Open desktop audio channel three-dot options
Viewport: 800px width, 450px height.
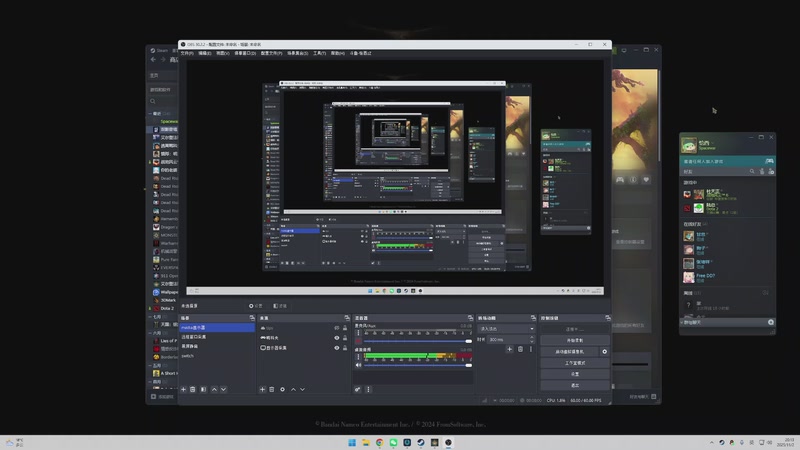(358, 357)
